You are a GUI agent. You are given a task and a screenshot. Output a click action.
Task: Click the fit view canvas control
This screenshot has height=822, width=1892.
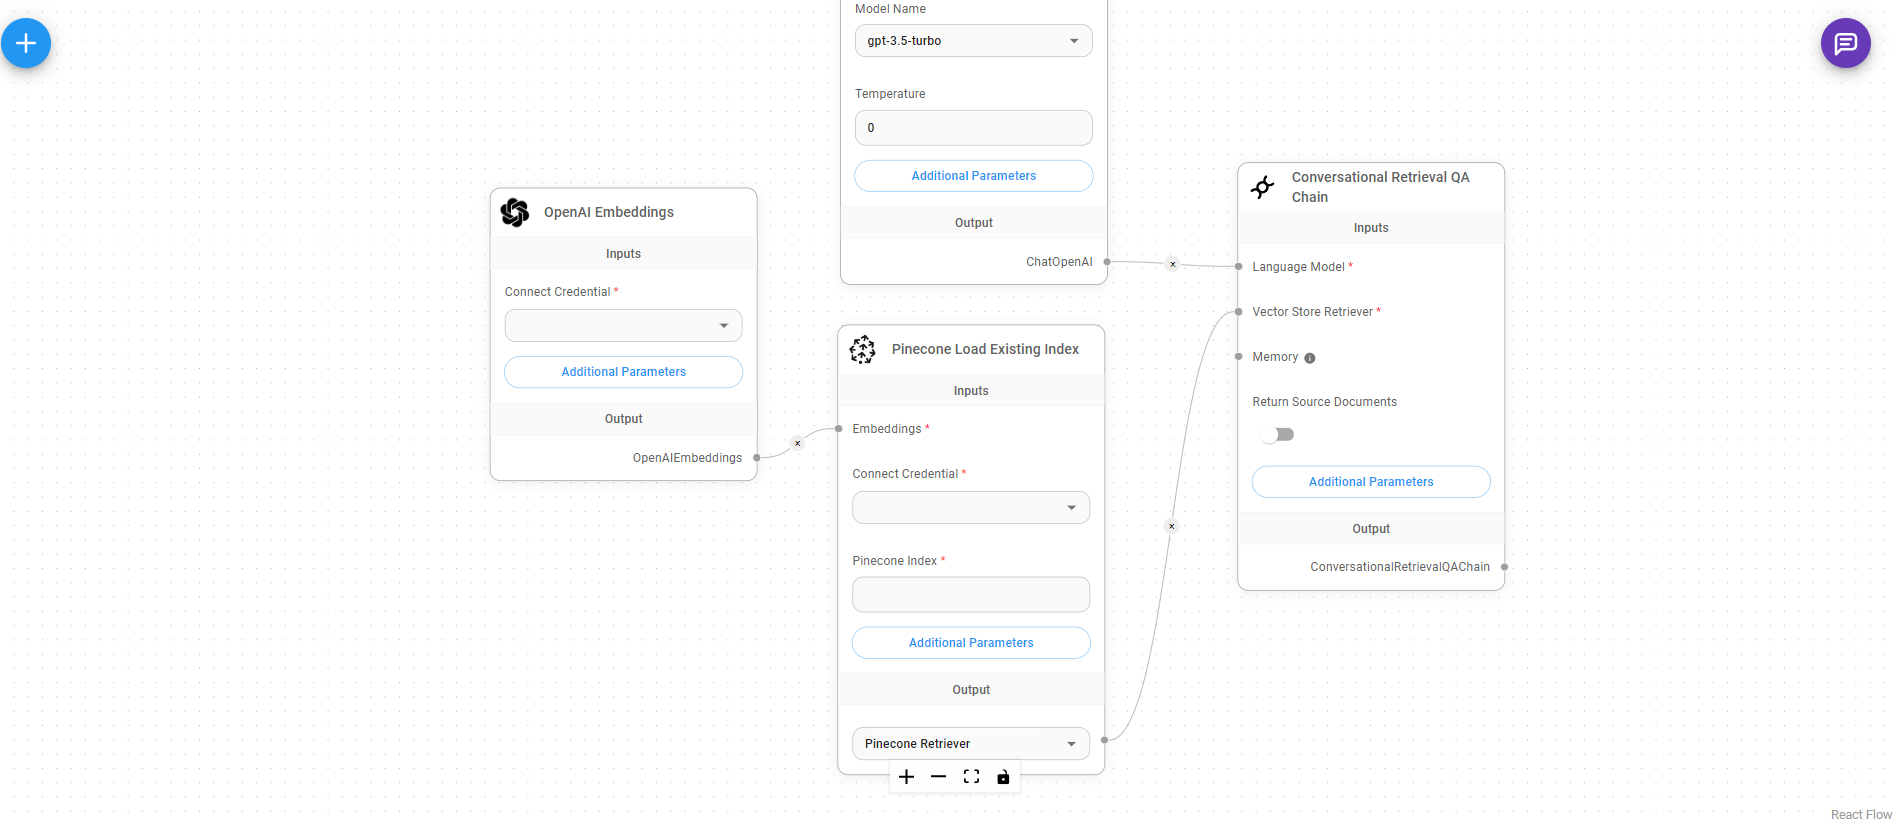(971, 777)
